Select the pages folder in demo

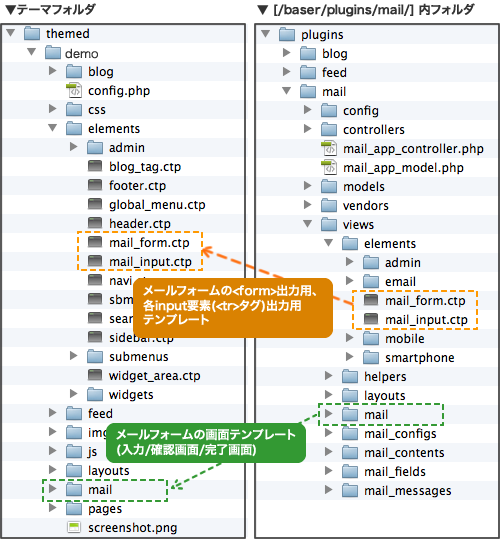94,509
